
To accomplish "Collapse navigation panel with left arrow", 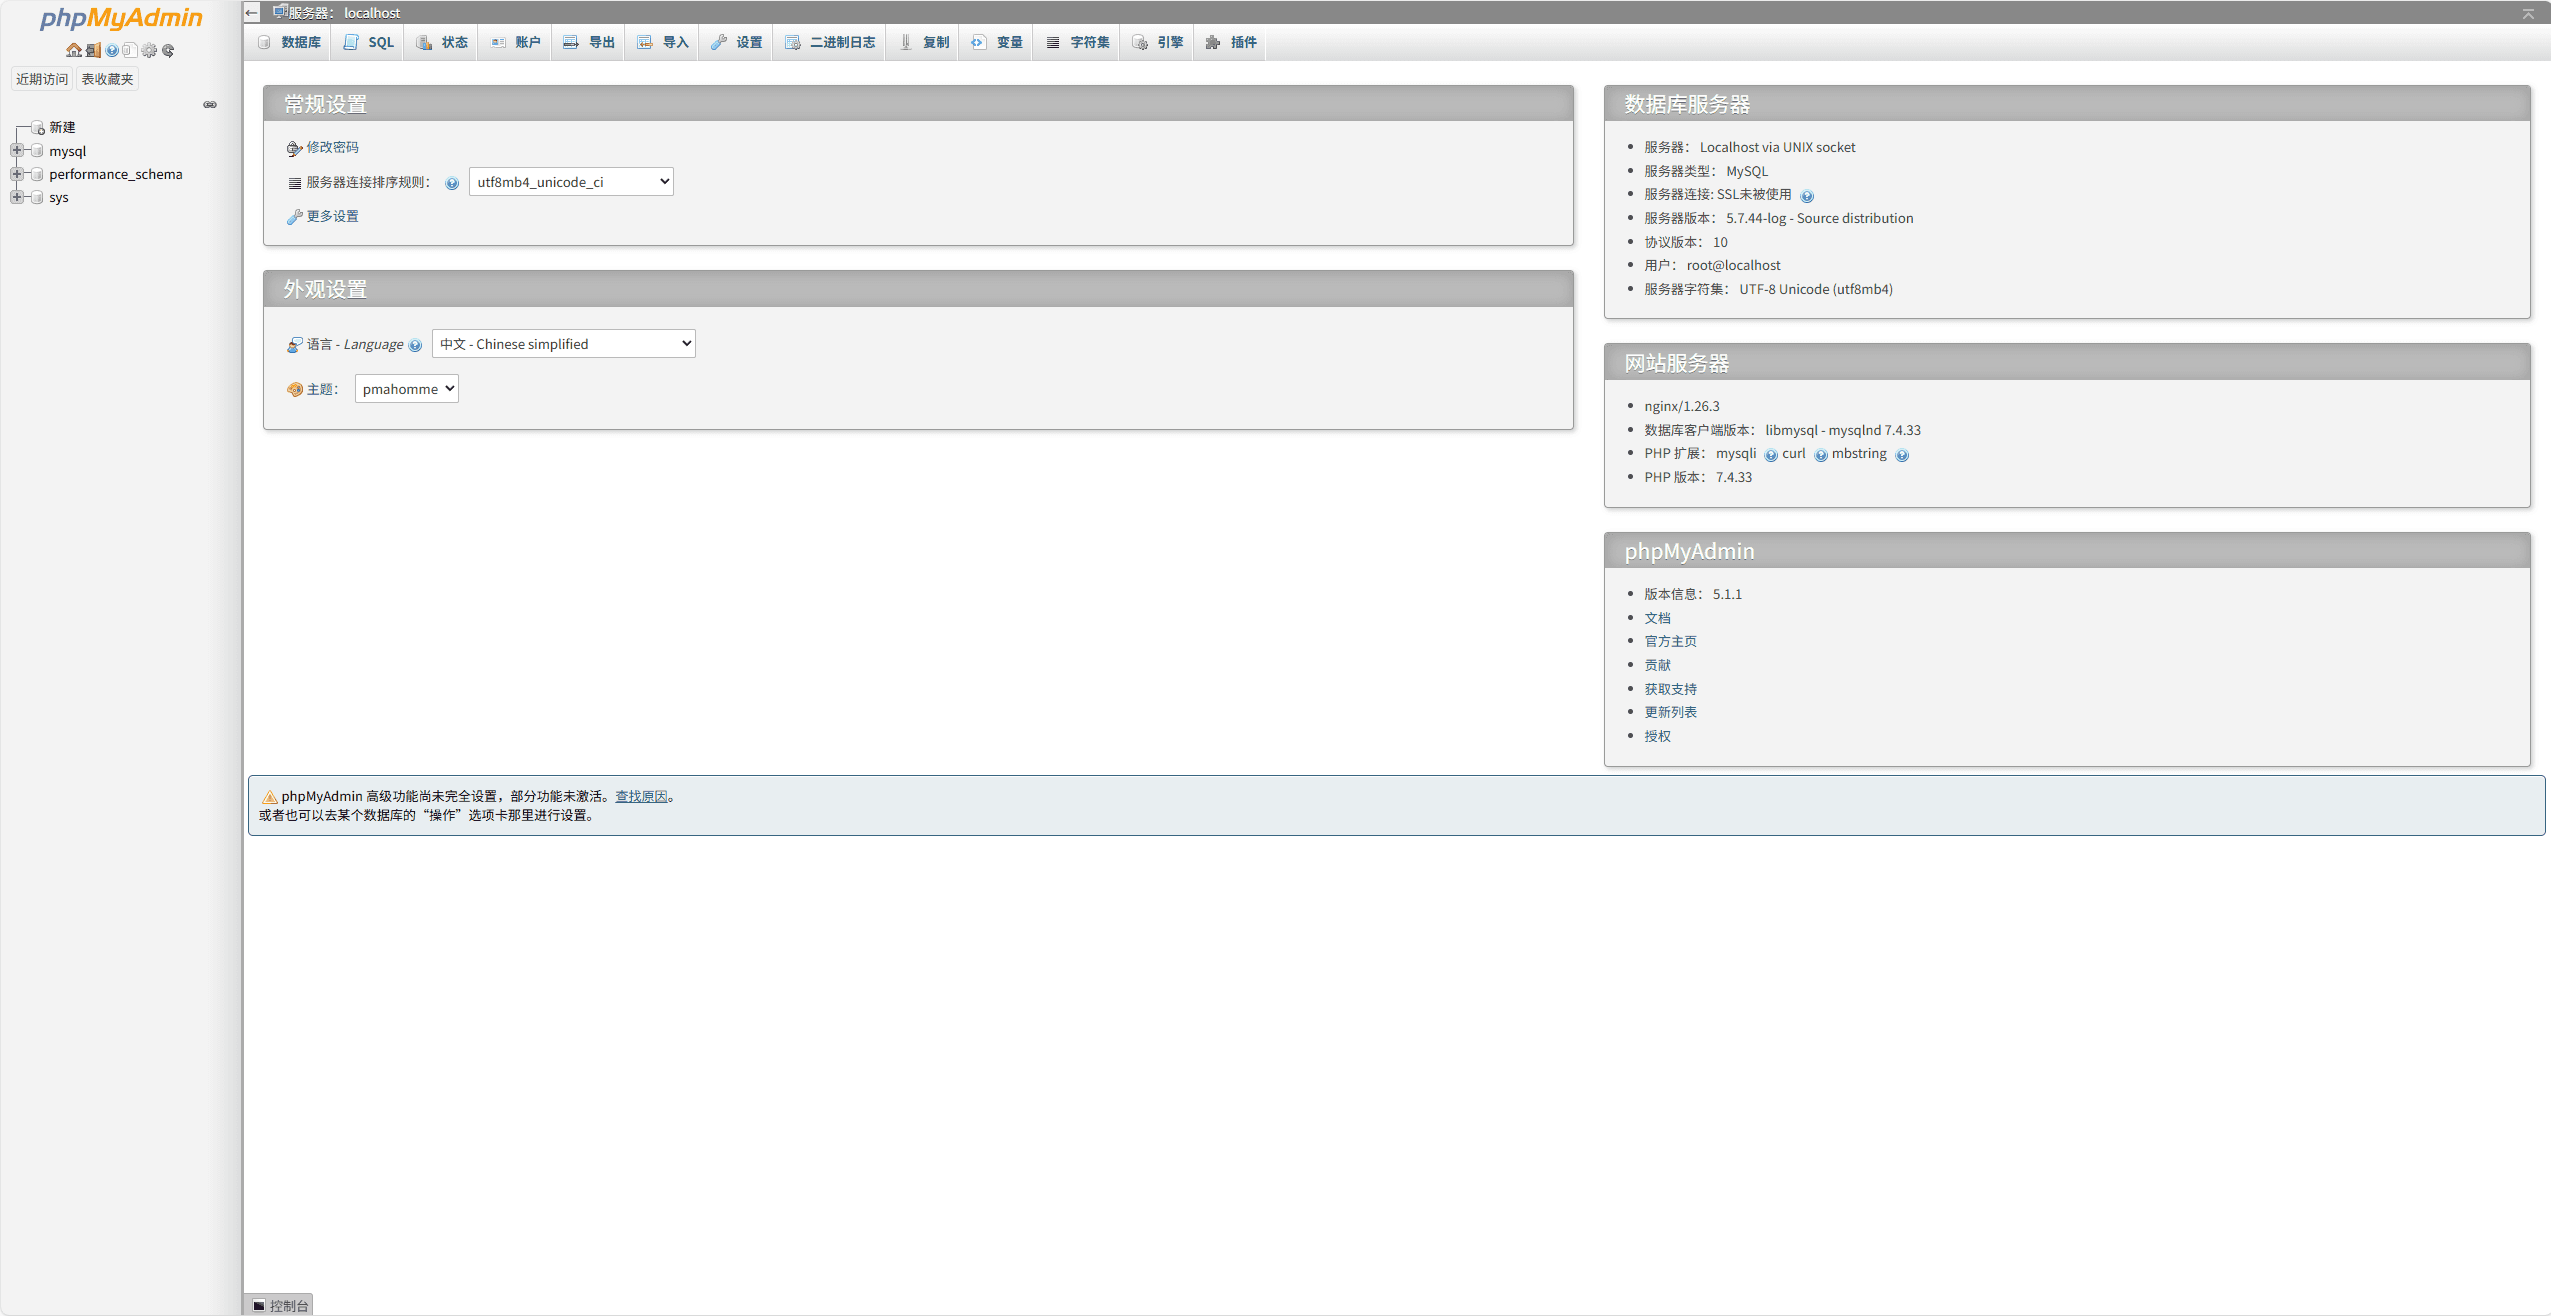I will click(252, 13).
